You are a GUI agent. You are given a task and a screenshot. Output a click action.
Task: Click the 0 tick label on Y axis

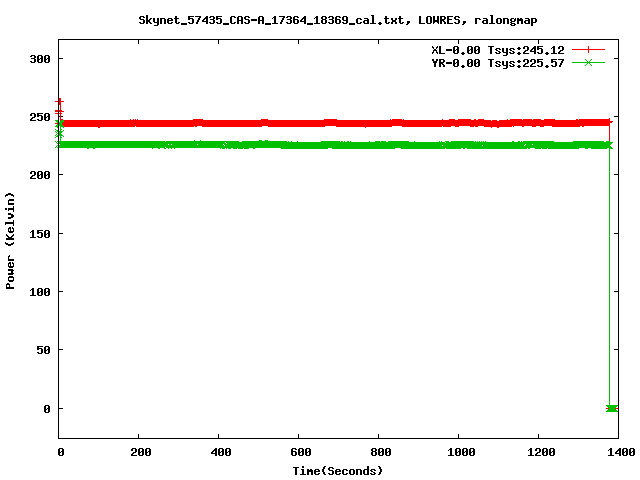(x=47, y=409)
